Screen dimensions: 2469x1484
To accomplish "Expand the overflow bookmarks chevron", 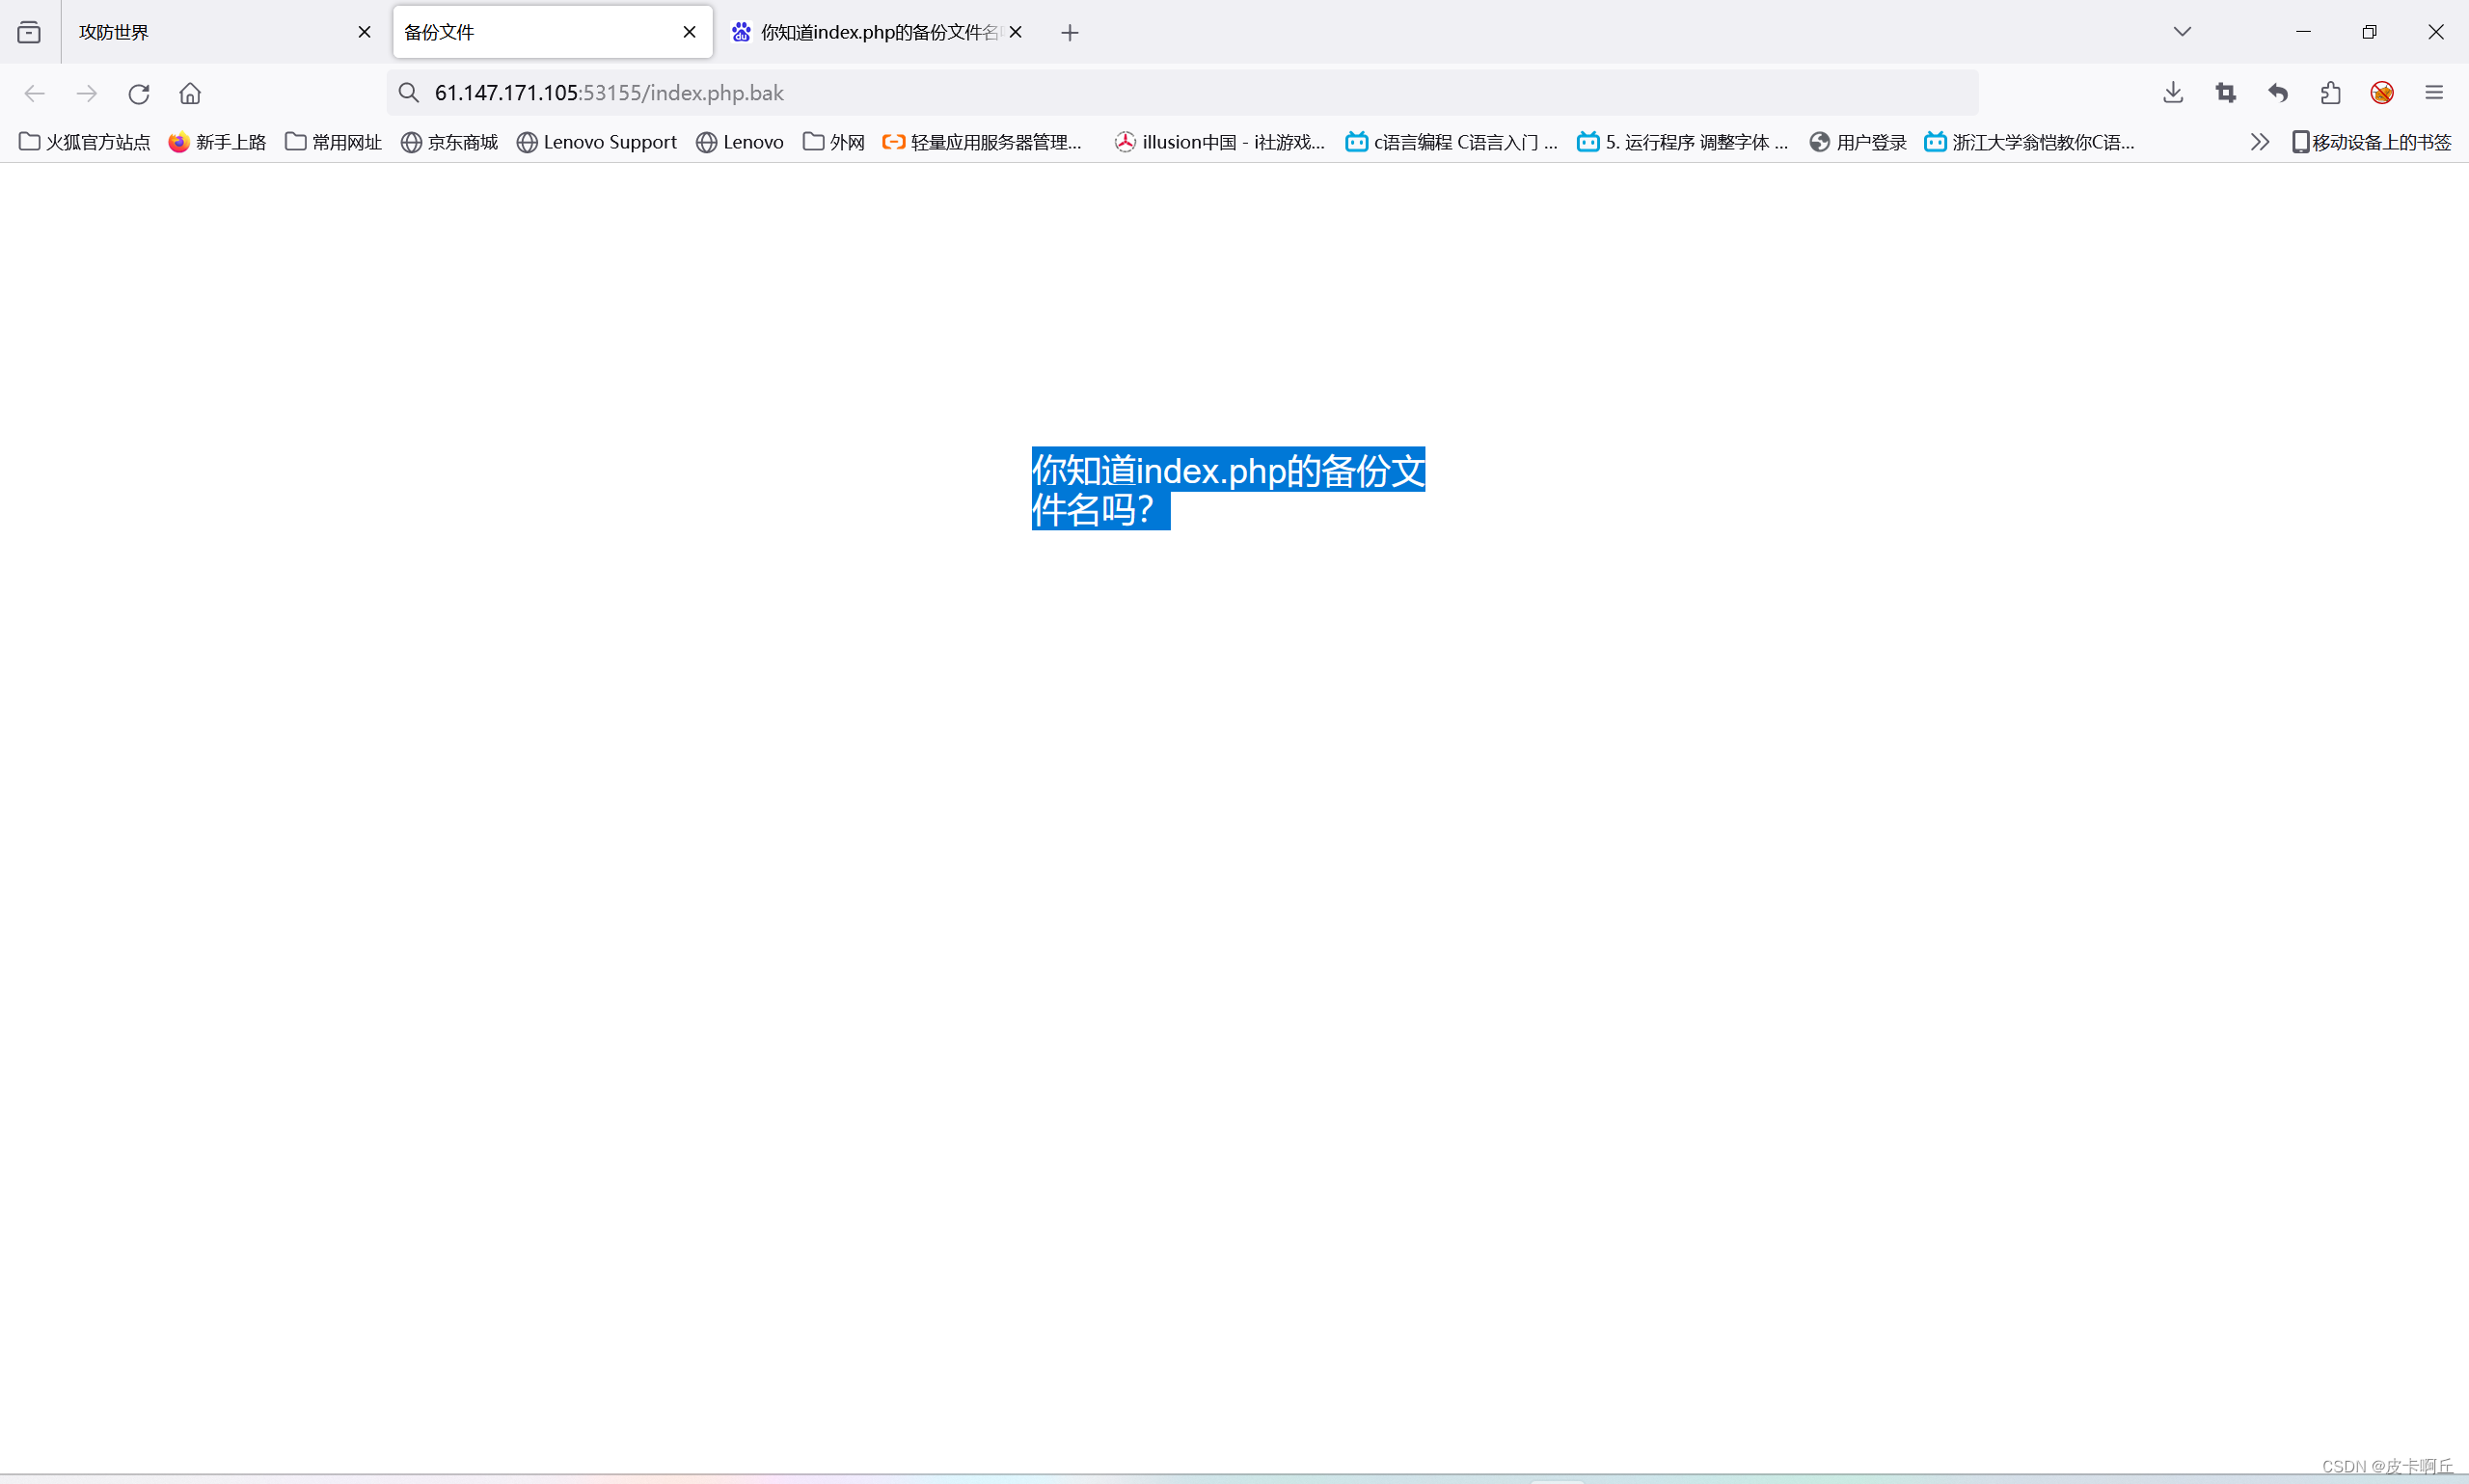I will pos(2260,142).
